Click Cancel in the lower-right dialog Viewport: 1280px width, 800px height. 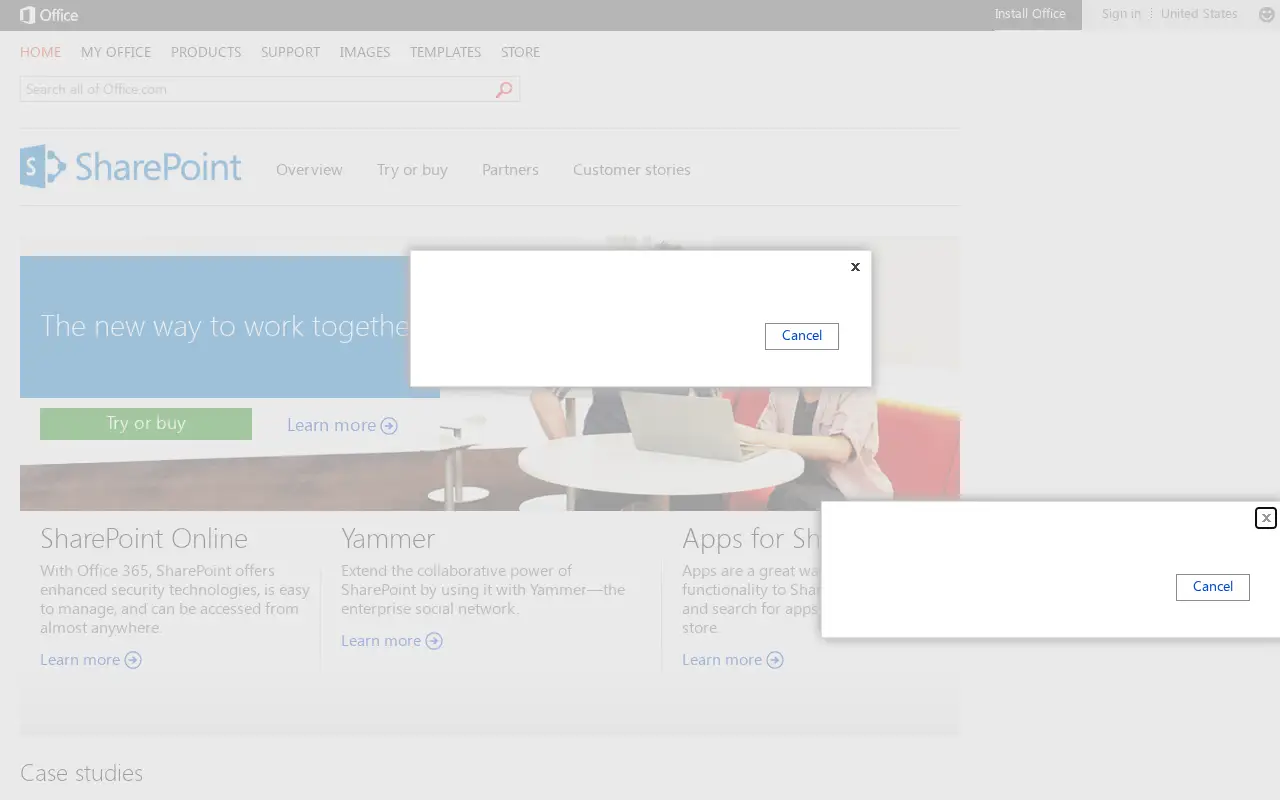pos(1213,587)
